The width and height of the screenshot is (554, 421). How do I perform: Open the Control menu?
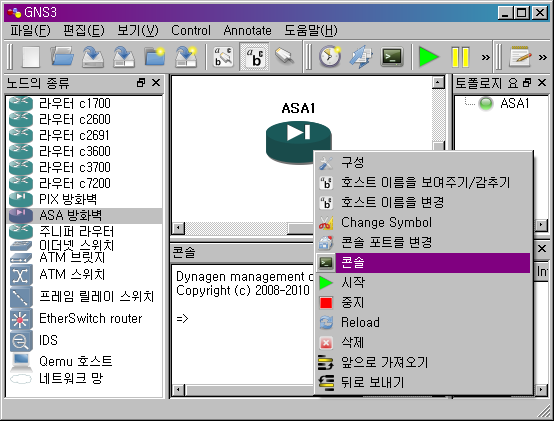(191, 31)
